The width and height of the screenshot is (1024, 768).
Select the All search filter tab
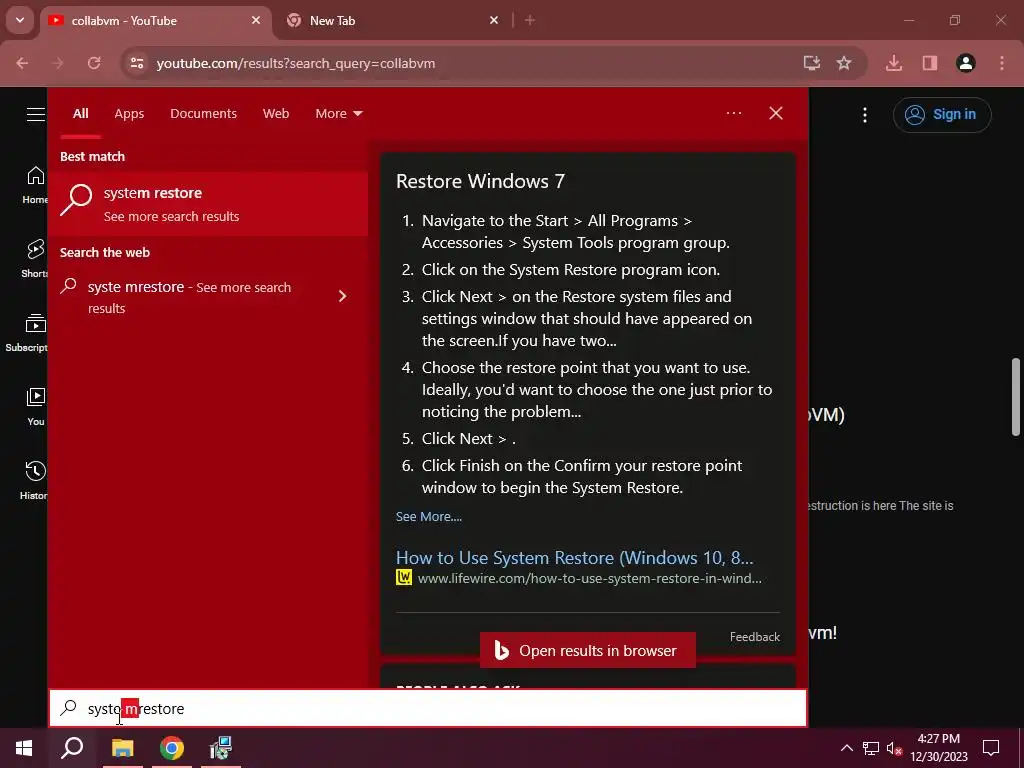80,114
